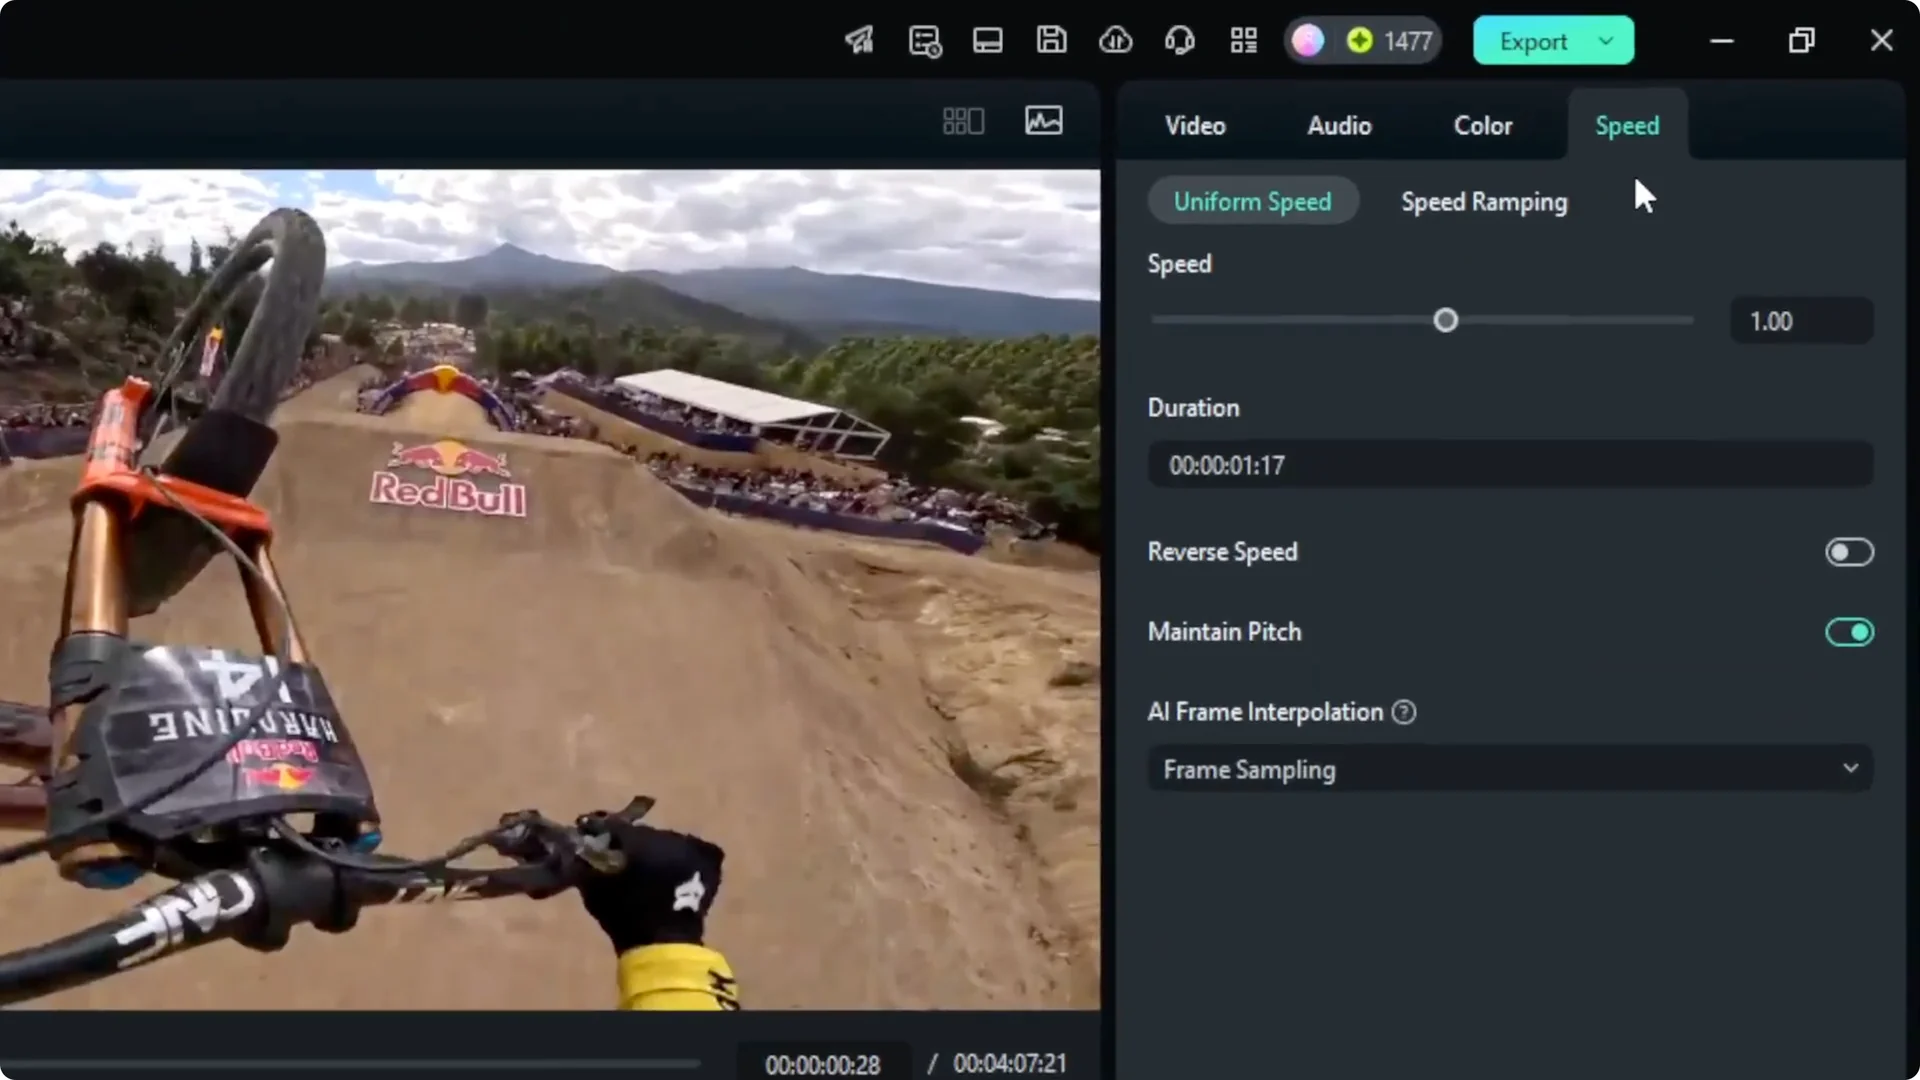The width and height of the screenshot is (1920, 1080).
Task: Open the scopes/waveform icon above the preview
Action: pyautogui.click(x=1043, y=120)
